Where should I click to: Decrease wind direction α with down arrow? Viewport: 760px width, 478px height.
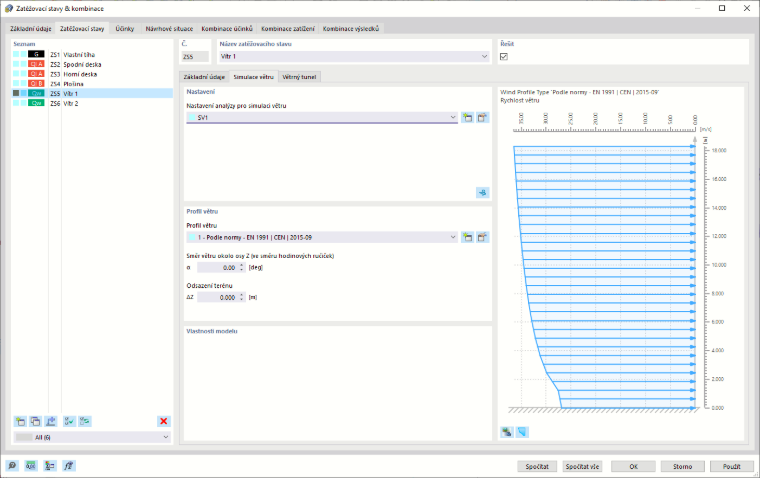pos(242,270)
